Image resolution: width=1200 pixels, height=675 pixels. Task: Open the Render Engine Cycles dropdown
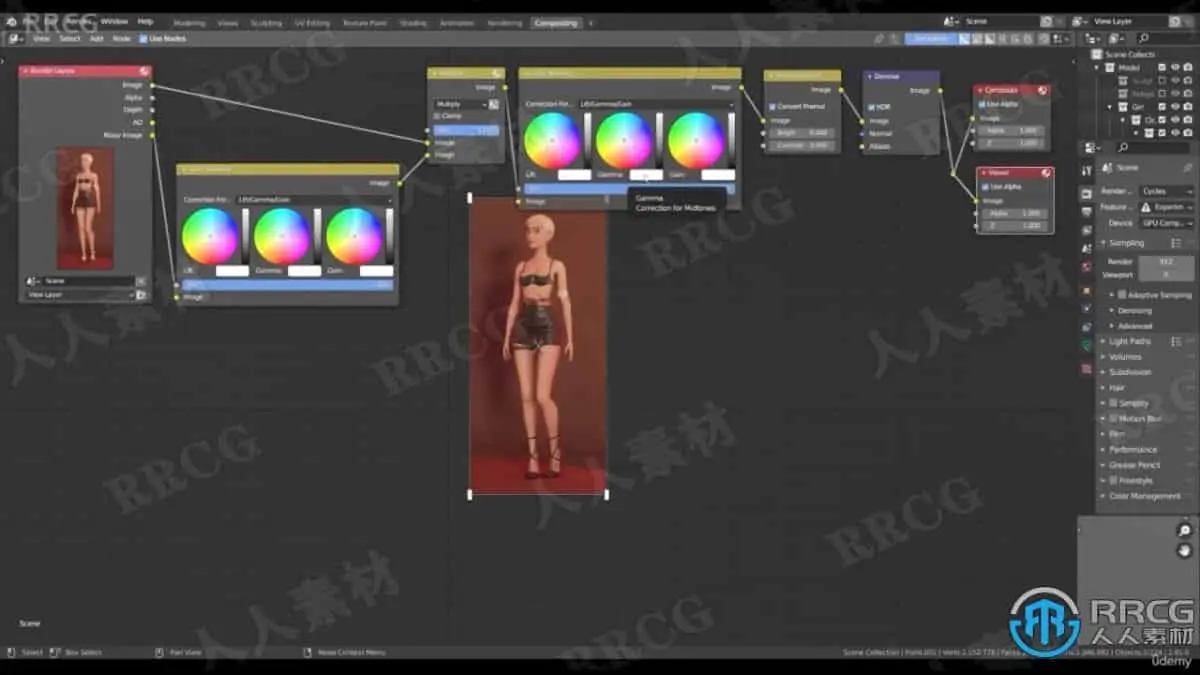1166,191
